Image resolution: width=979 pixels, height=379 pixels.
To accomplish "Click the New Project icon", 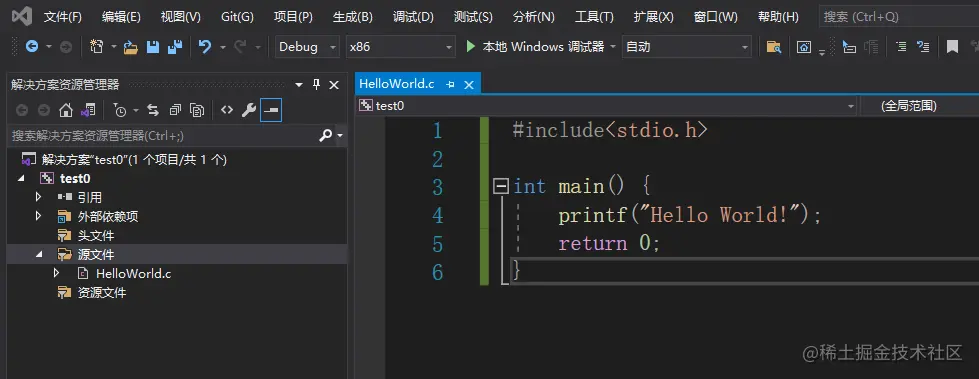I will [x=96, y=46].
